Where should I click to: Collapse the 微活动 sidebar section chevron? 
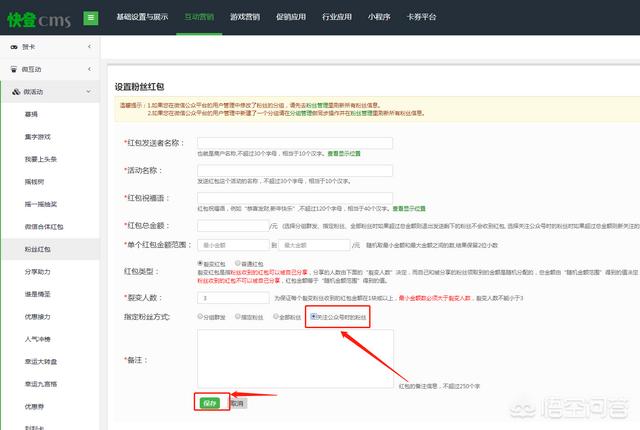[x=89, y=92]
